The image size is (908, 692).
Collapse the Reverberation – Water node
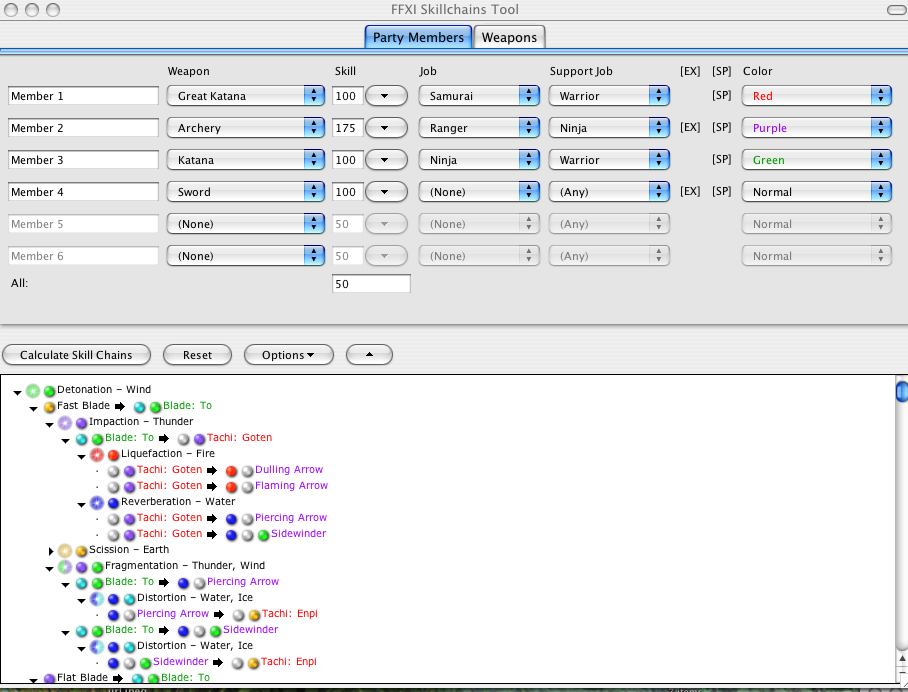pyautogui.click(x=82, y=505)
